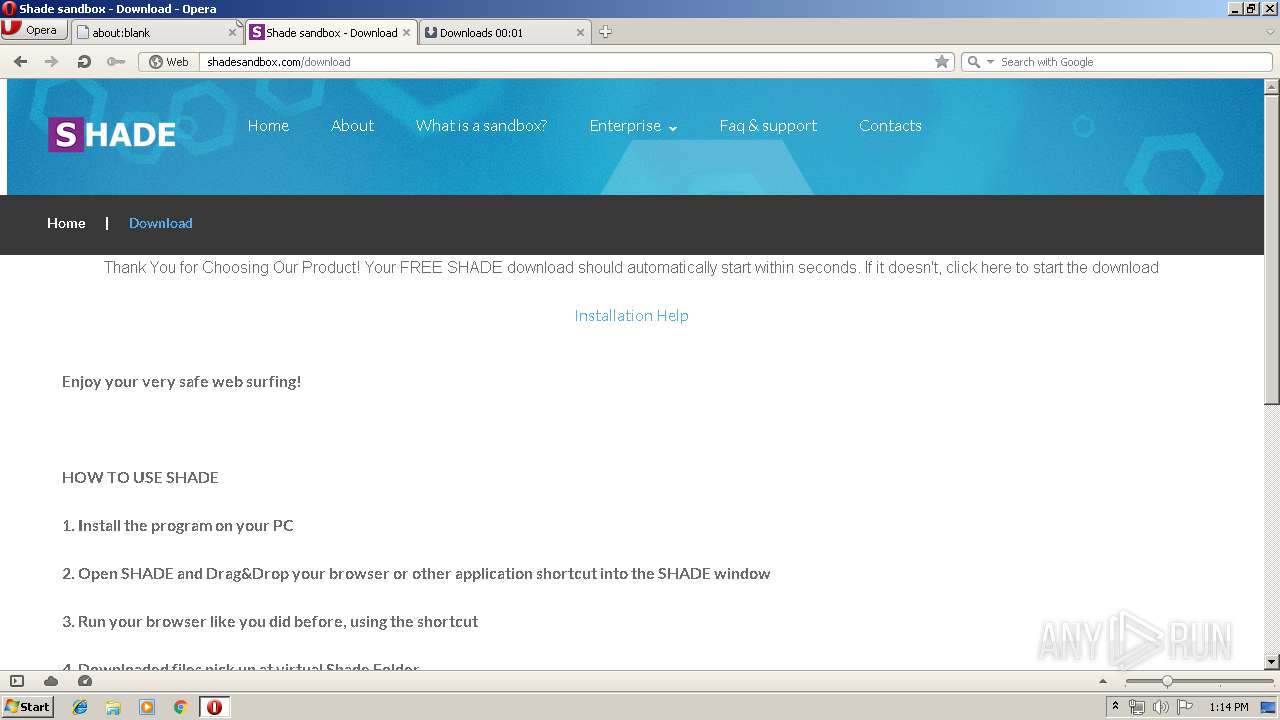Select step 3 'Run your browser' text

click(x=270, y=622)
